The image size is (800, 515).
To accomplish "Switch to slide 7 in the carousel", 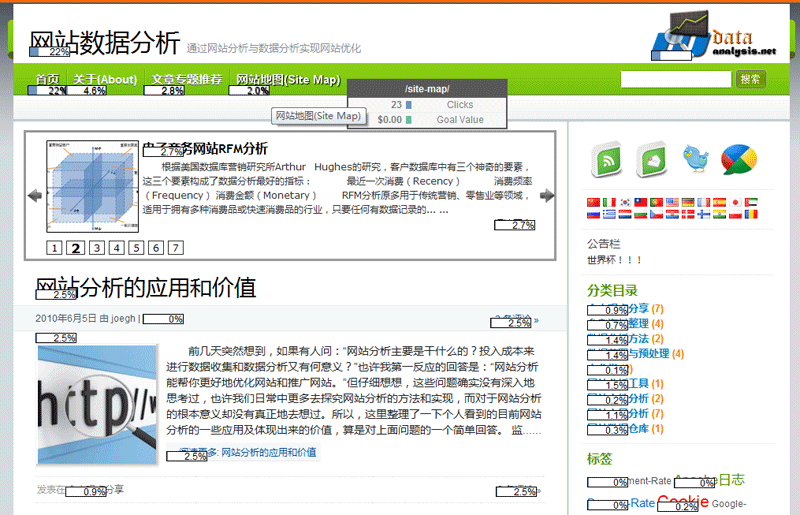I will [176, 248].
